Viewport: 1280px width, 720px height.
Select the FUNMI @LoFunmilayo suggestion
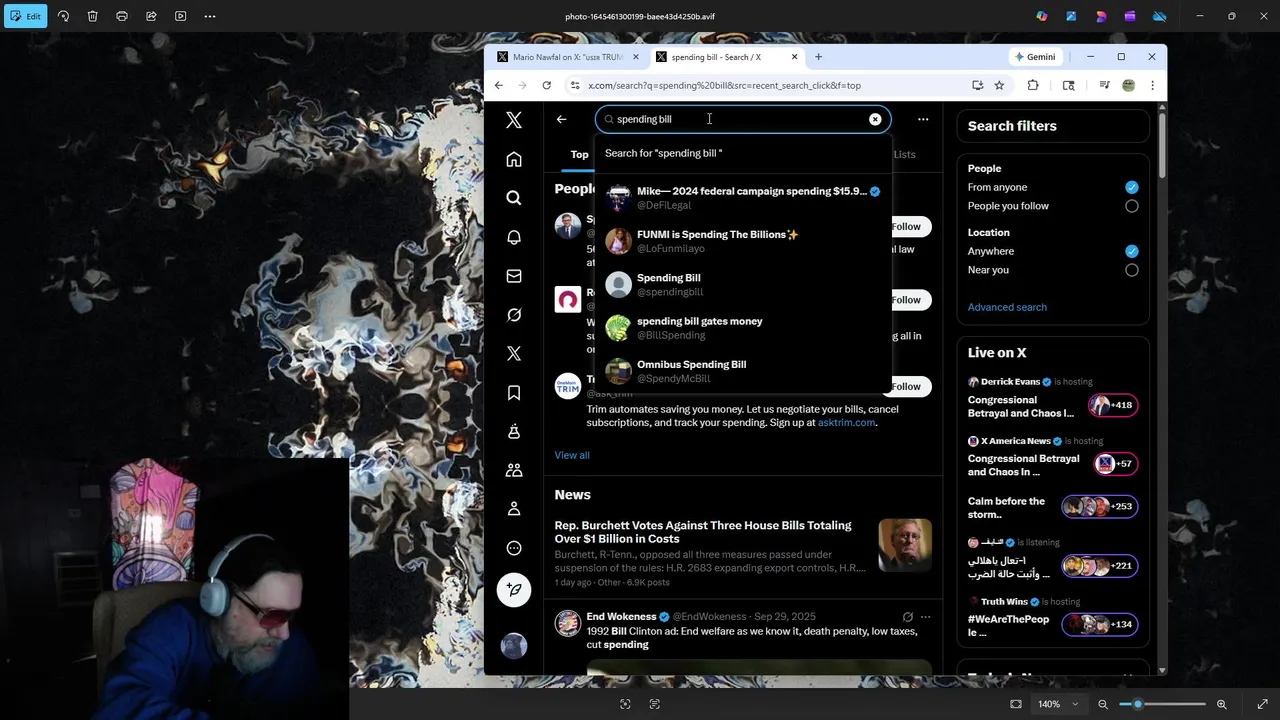743,241
